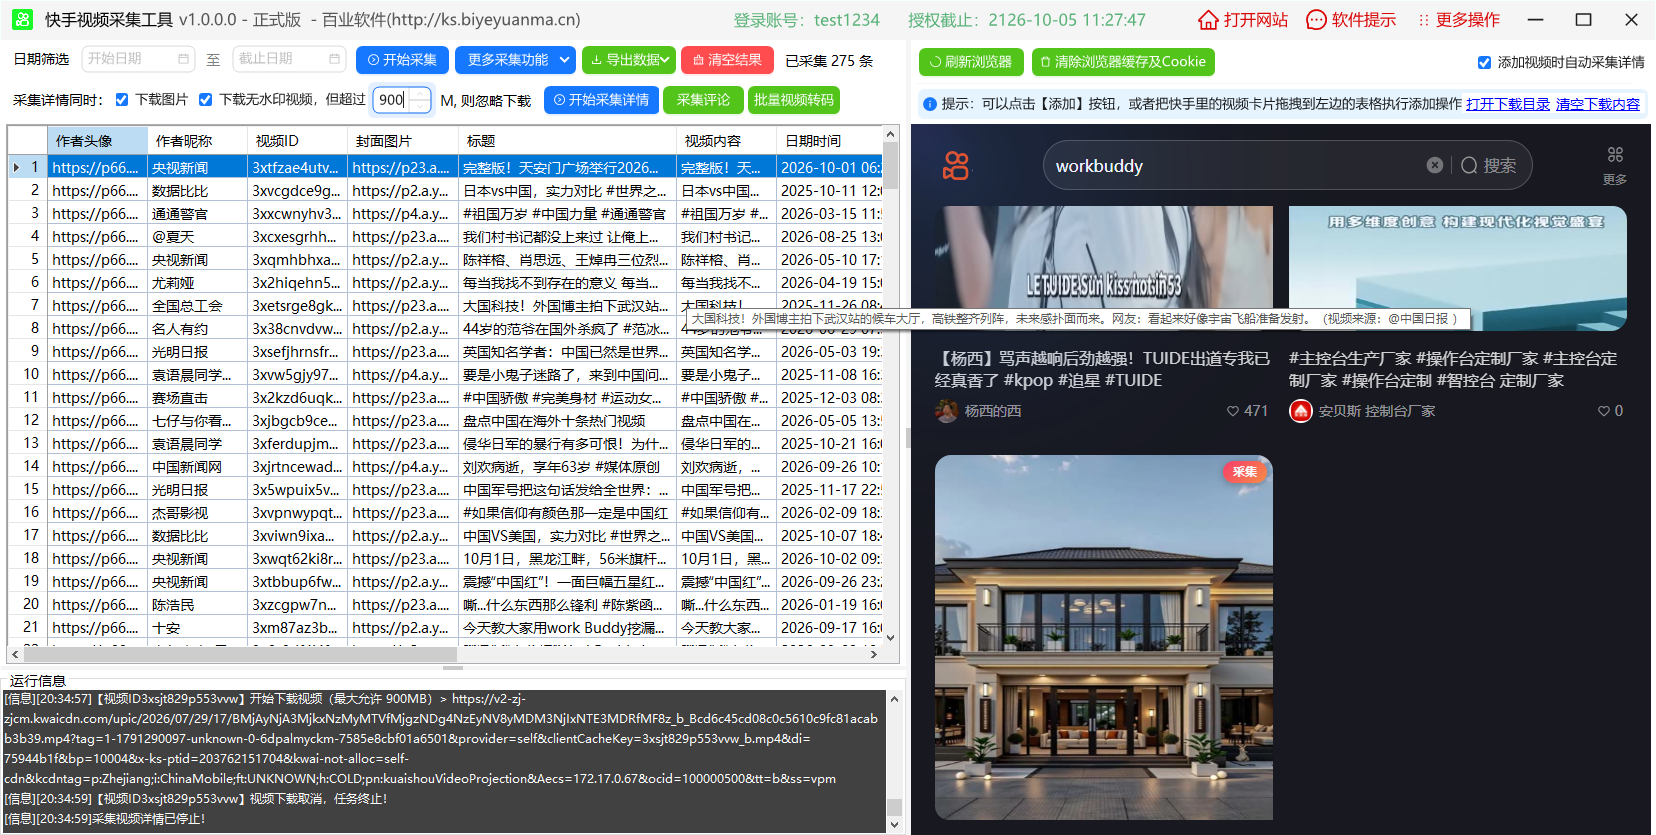Sort by 日期时间 column header
Screen dimensions: 1656x835
830,141
